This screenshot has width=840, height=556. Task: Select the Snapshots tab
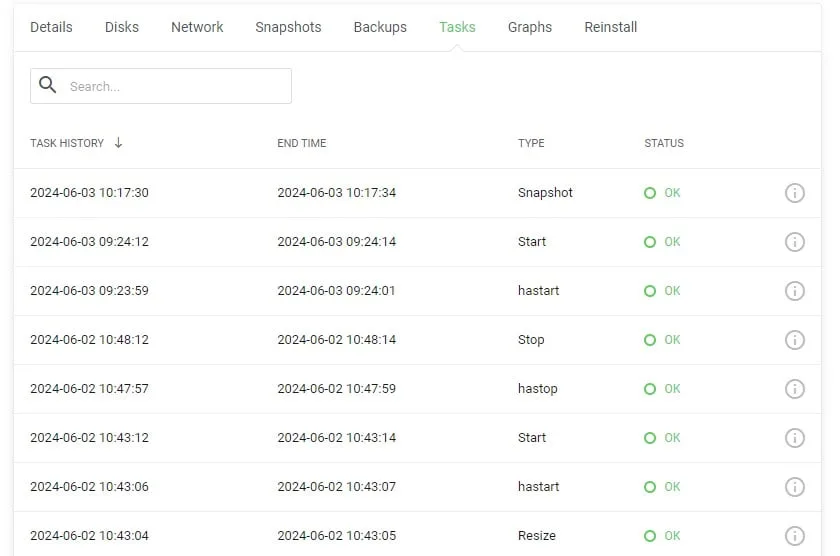coord(288,27)
